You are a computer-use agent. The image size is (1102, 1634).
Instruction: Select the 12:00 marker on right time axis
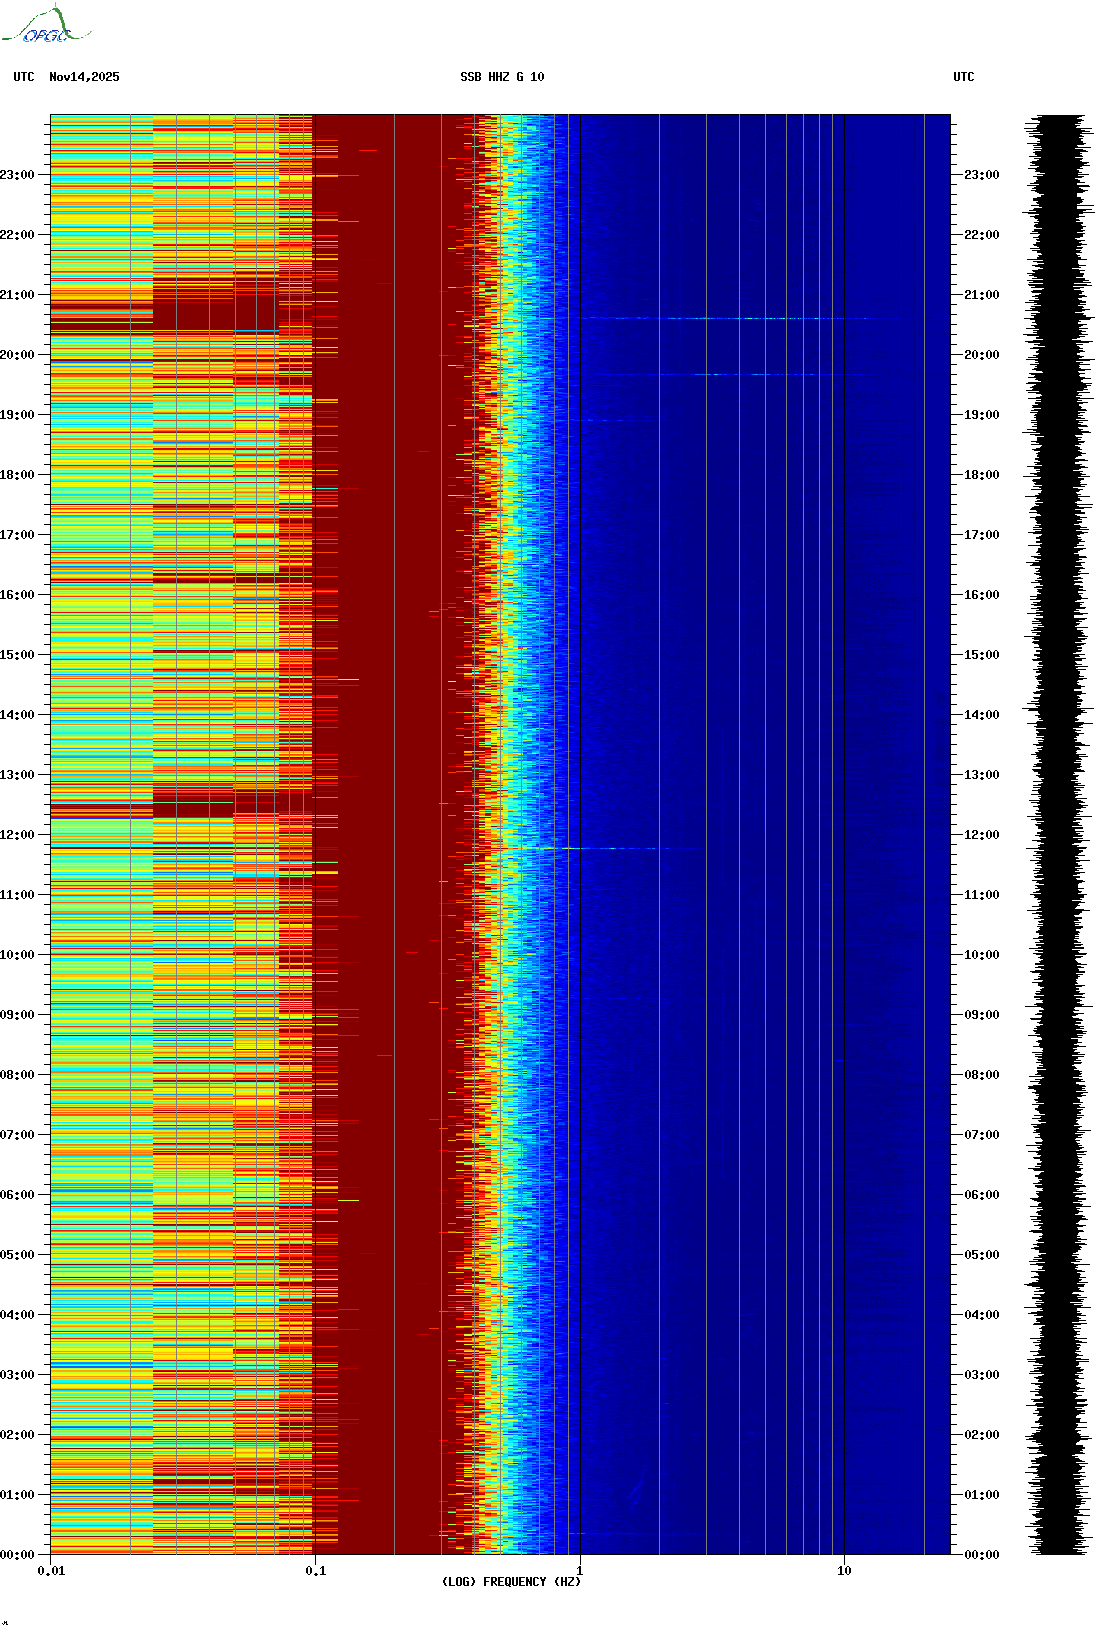981,835
